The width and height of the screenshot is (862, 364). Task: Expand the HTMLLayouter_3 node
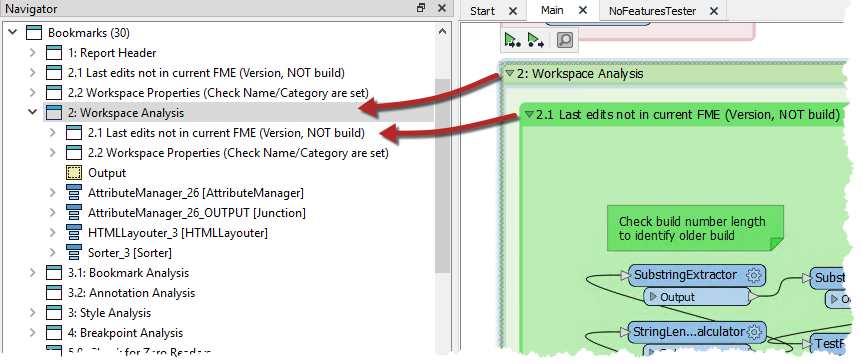[53, 233]
